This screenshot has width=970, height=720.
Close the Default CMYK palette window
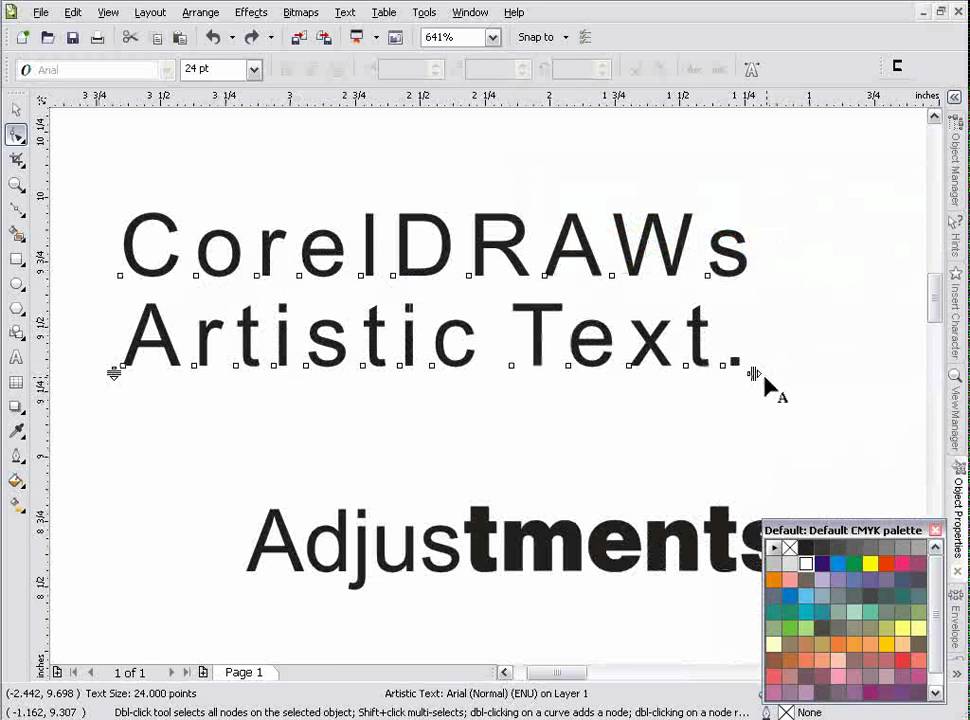click(x=935, y=530)
